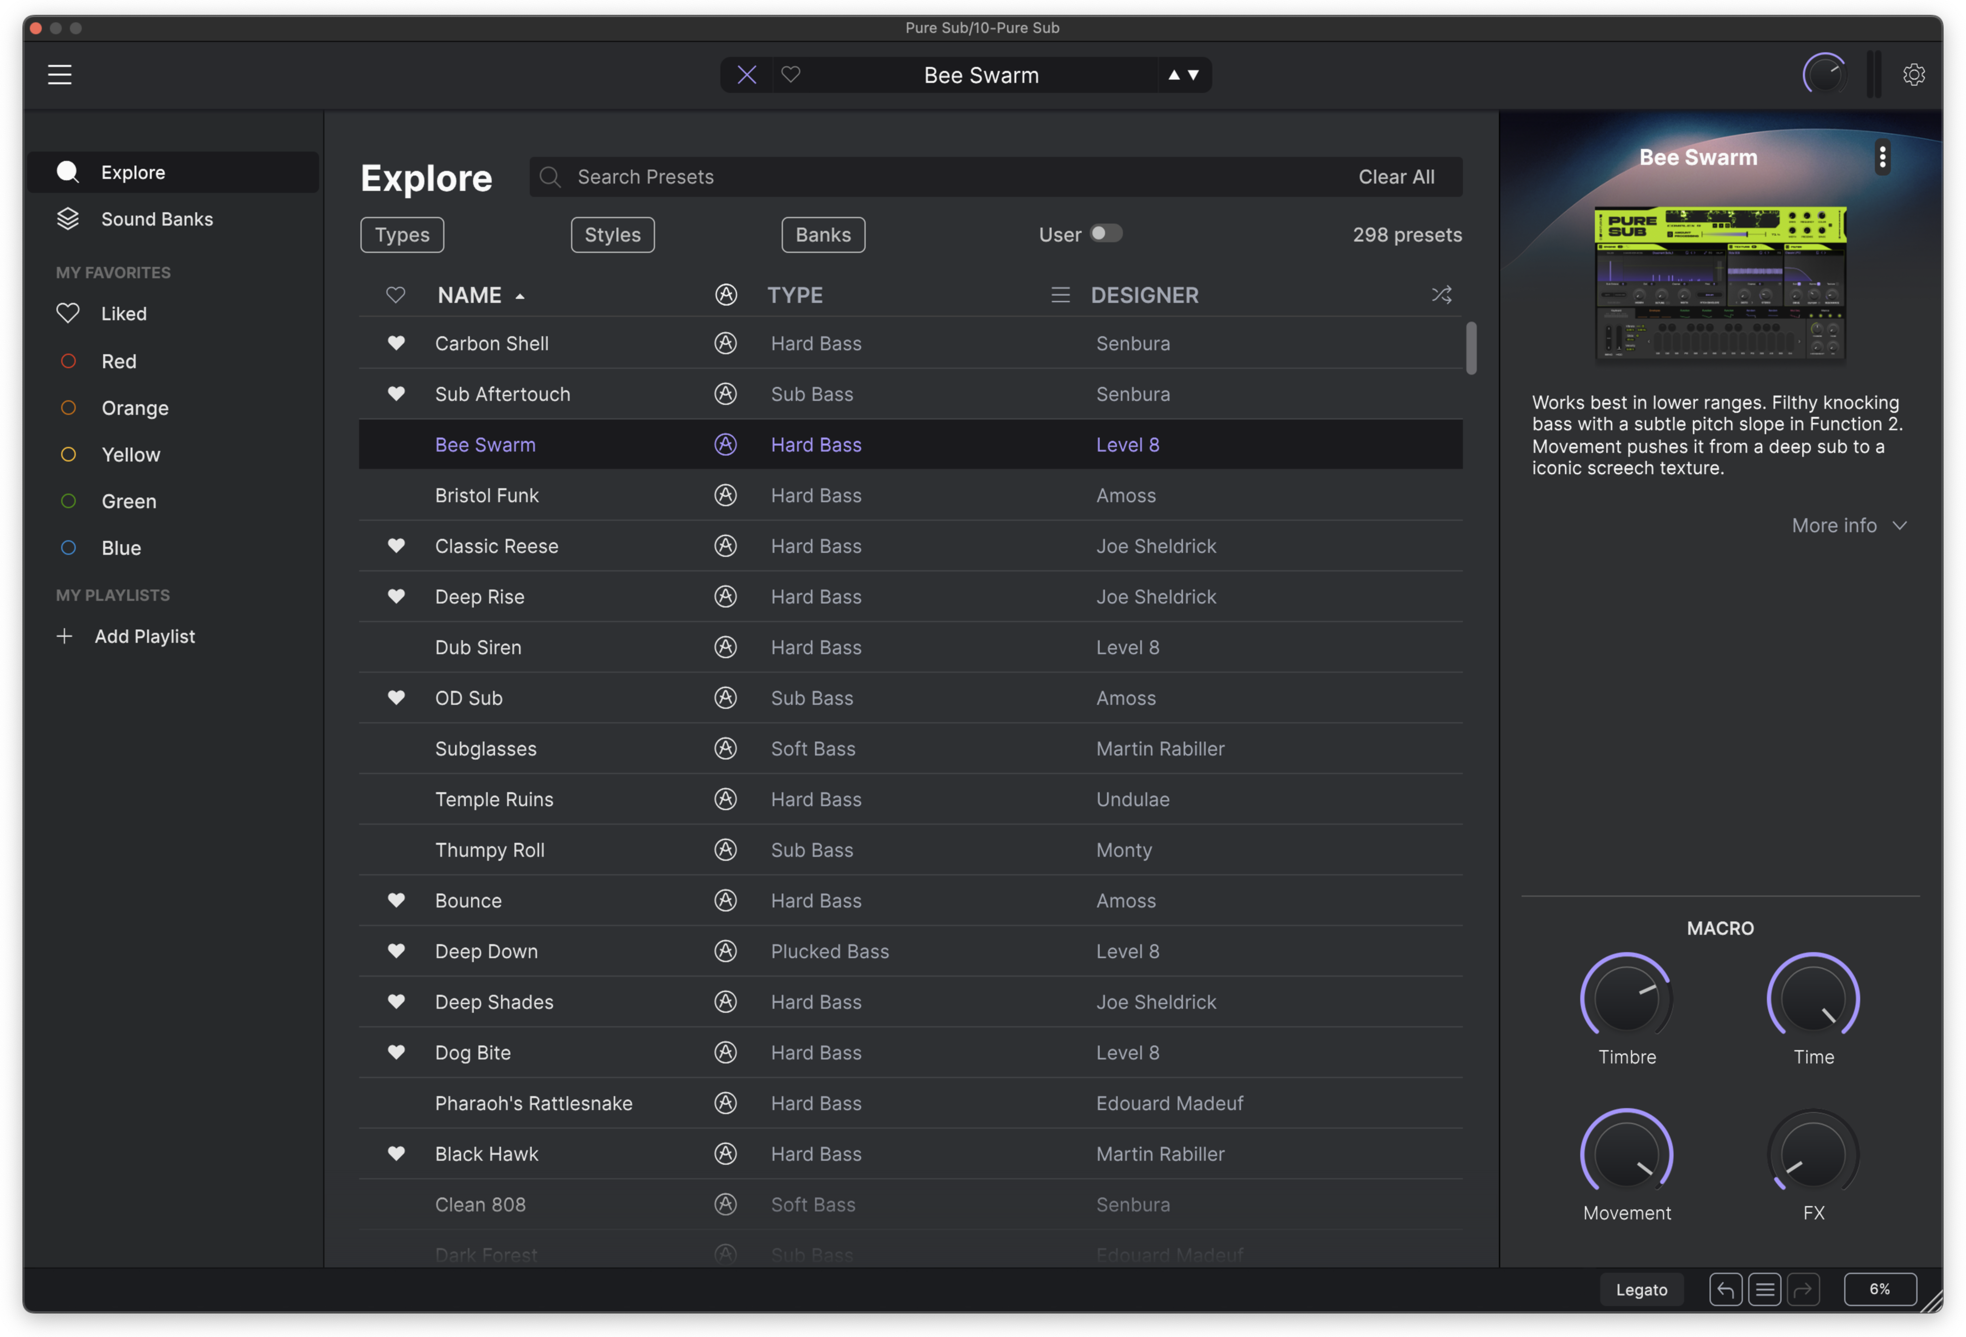Open the Types filter dropdown
This screenshot has width=1966, height=1337.
click(402, 235)
